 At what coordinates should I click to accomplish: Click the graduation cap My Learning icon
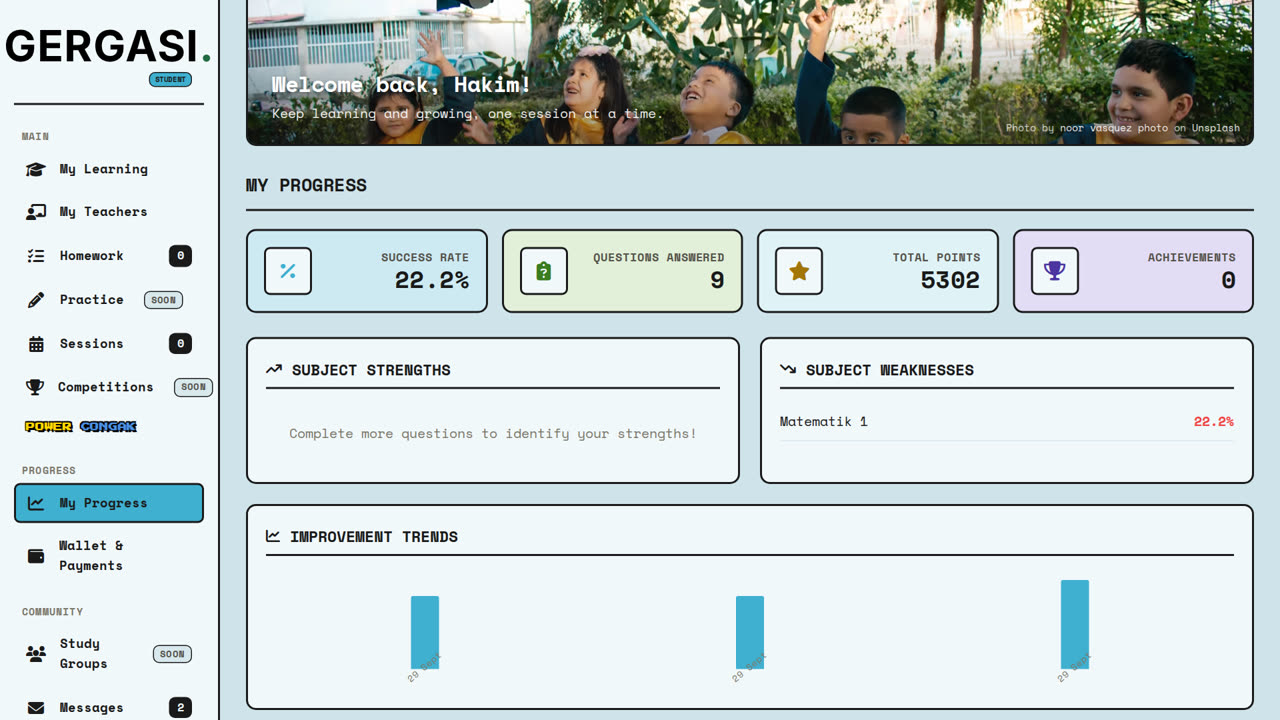[x=36, y=169]
